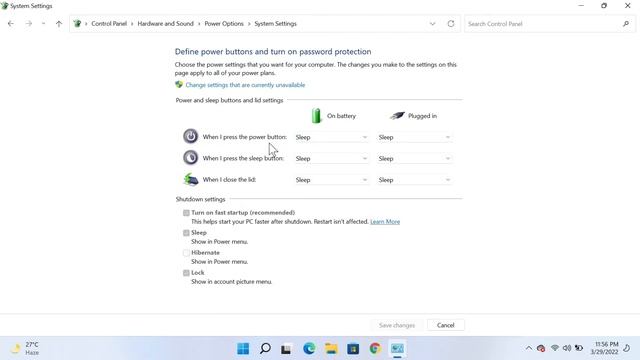Click the 'When I press the sleep button:' label

[x=243, y=158]
